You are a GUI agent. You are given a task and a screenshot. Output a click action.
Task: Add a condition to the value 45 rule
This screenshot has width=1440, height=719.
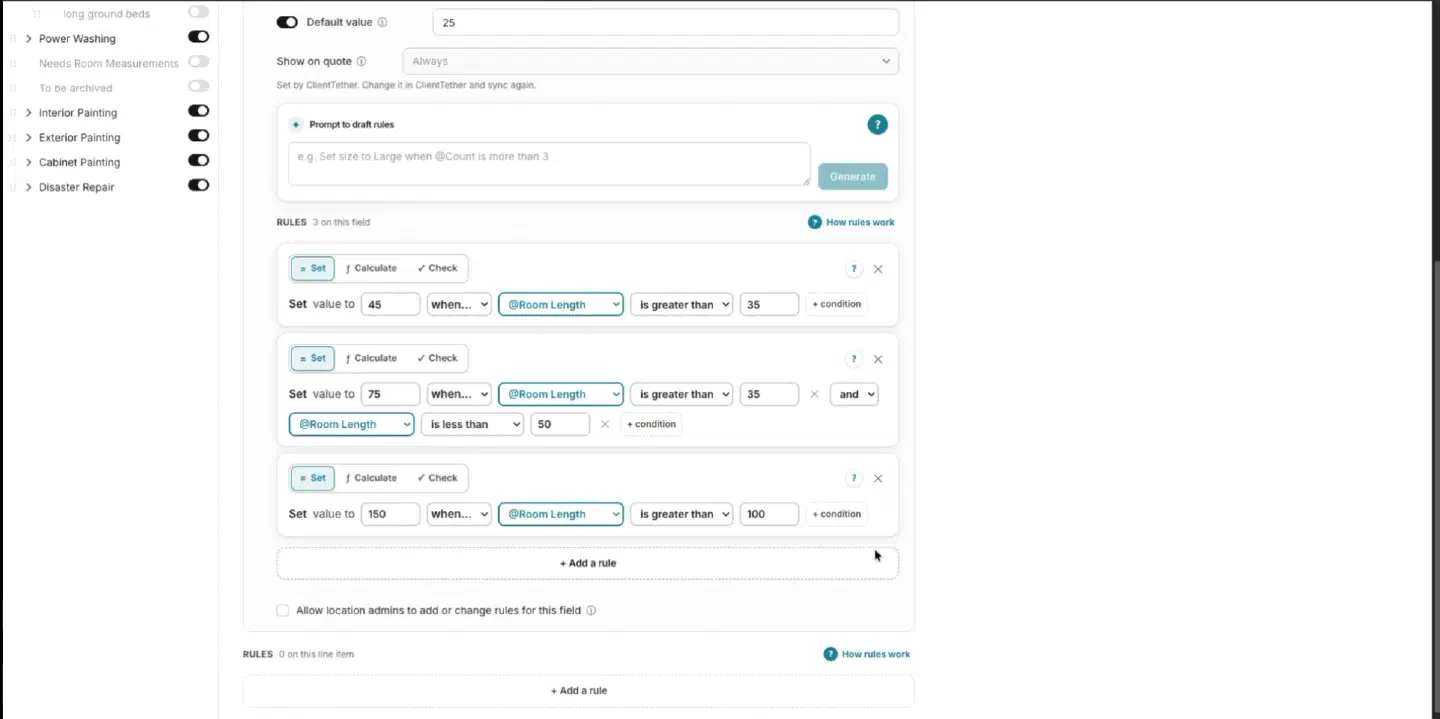point(836,304)
